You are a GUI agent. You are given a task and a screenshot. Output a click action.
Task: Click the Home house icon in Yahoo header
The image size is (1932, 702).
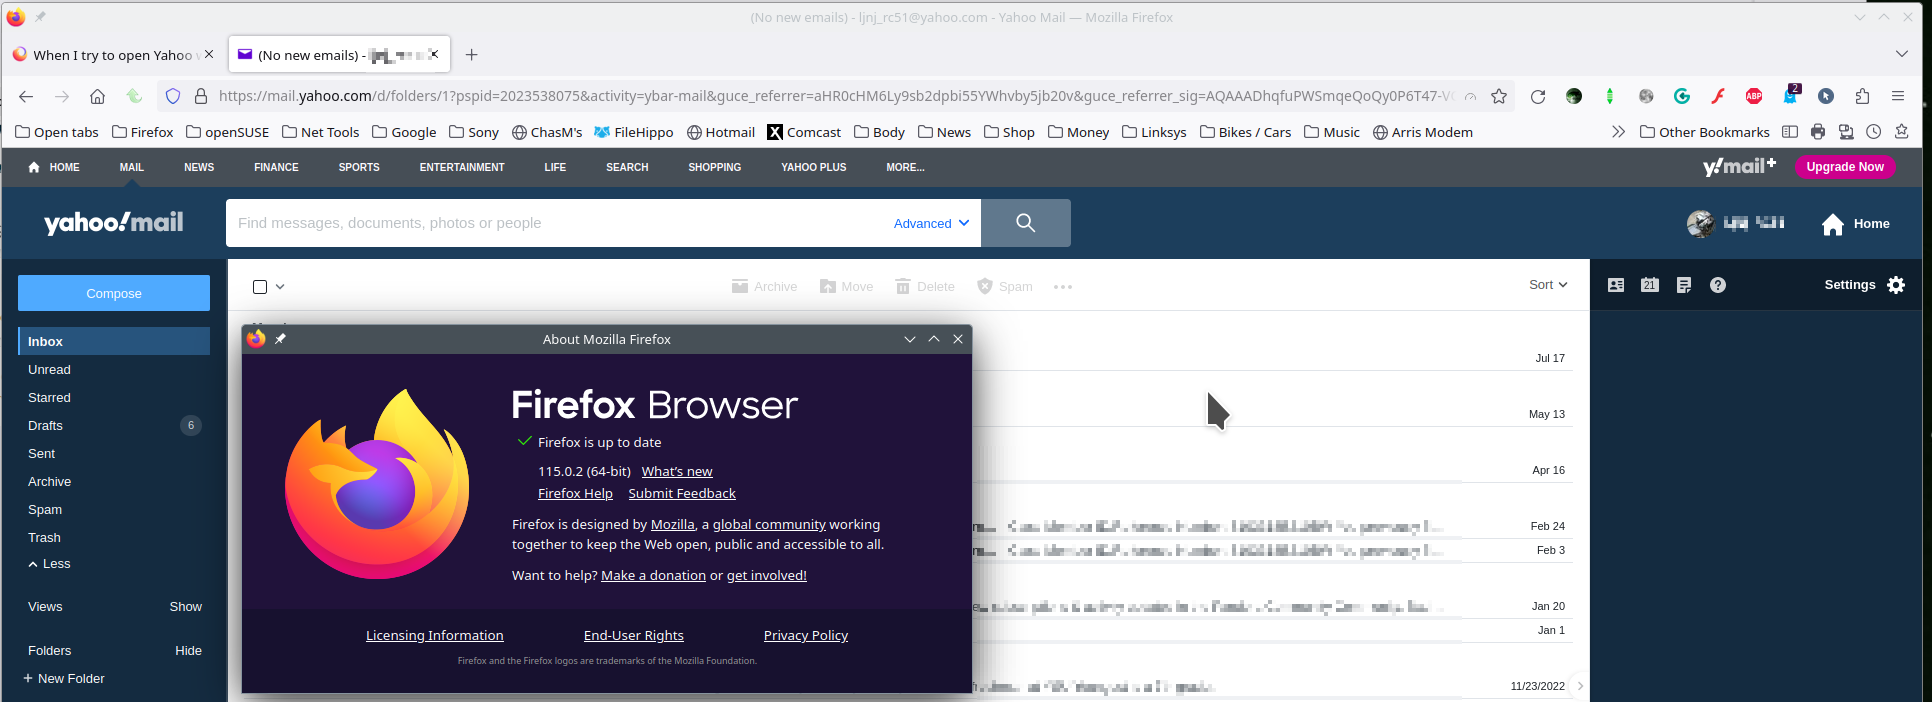(x=1833, y=224)
